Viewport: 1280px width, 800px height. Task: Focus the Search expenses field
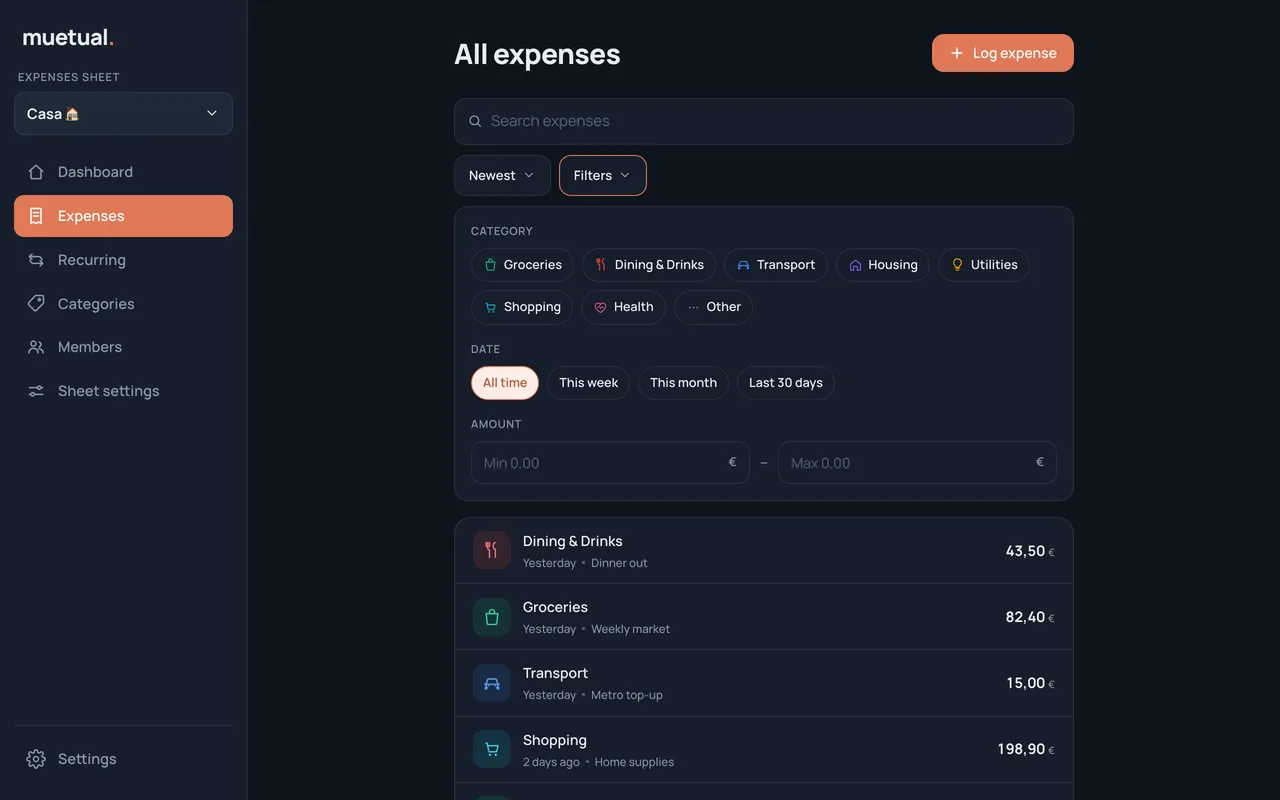[764, 121]
